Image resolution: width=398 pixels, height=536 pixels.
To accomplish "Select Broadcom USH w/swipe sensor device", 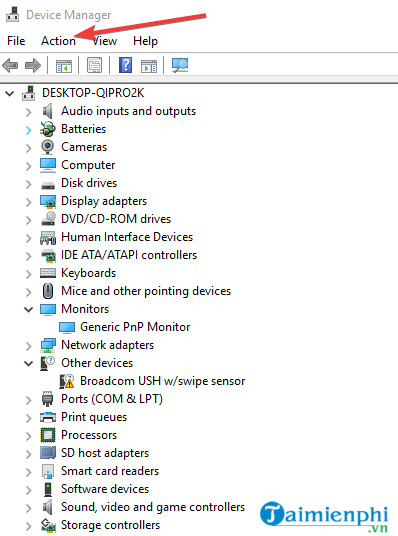I will [x=162, y=381].
